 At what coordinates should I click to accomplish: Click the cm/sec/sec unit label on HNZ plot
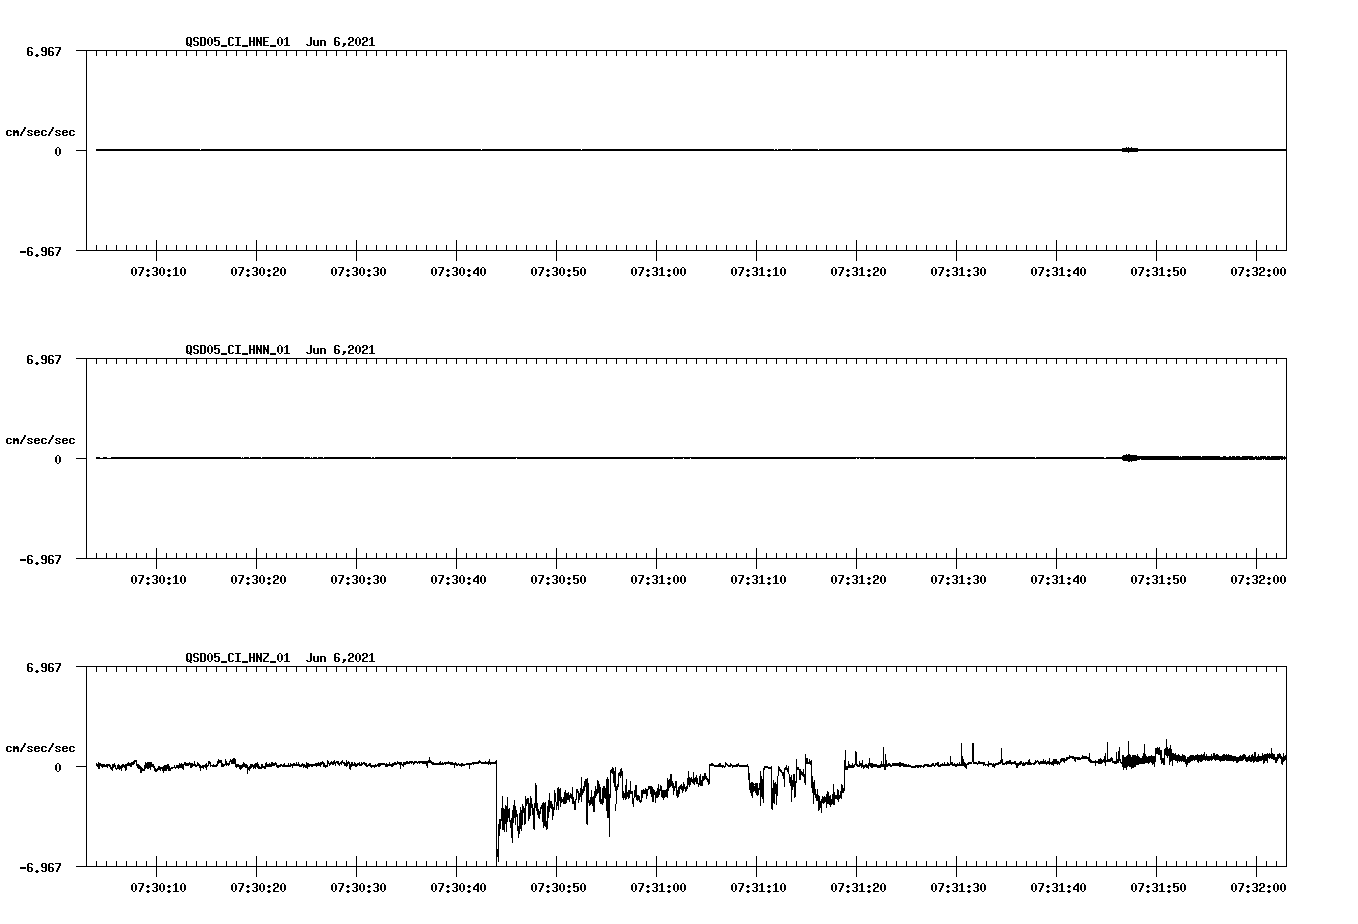click(40, 748)
